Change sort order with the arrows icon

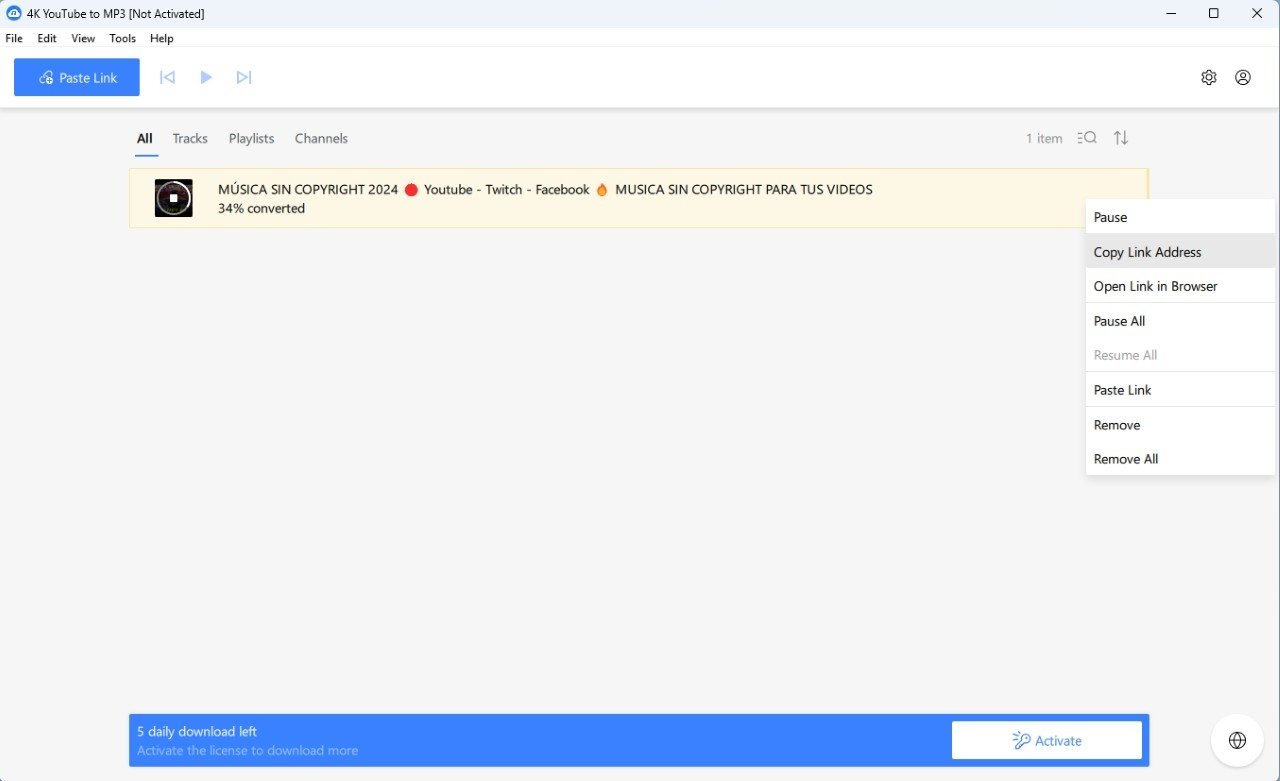tap(1121, 138)
